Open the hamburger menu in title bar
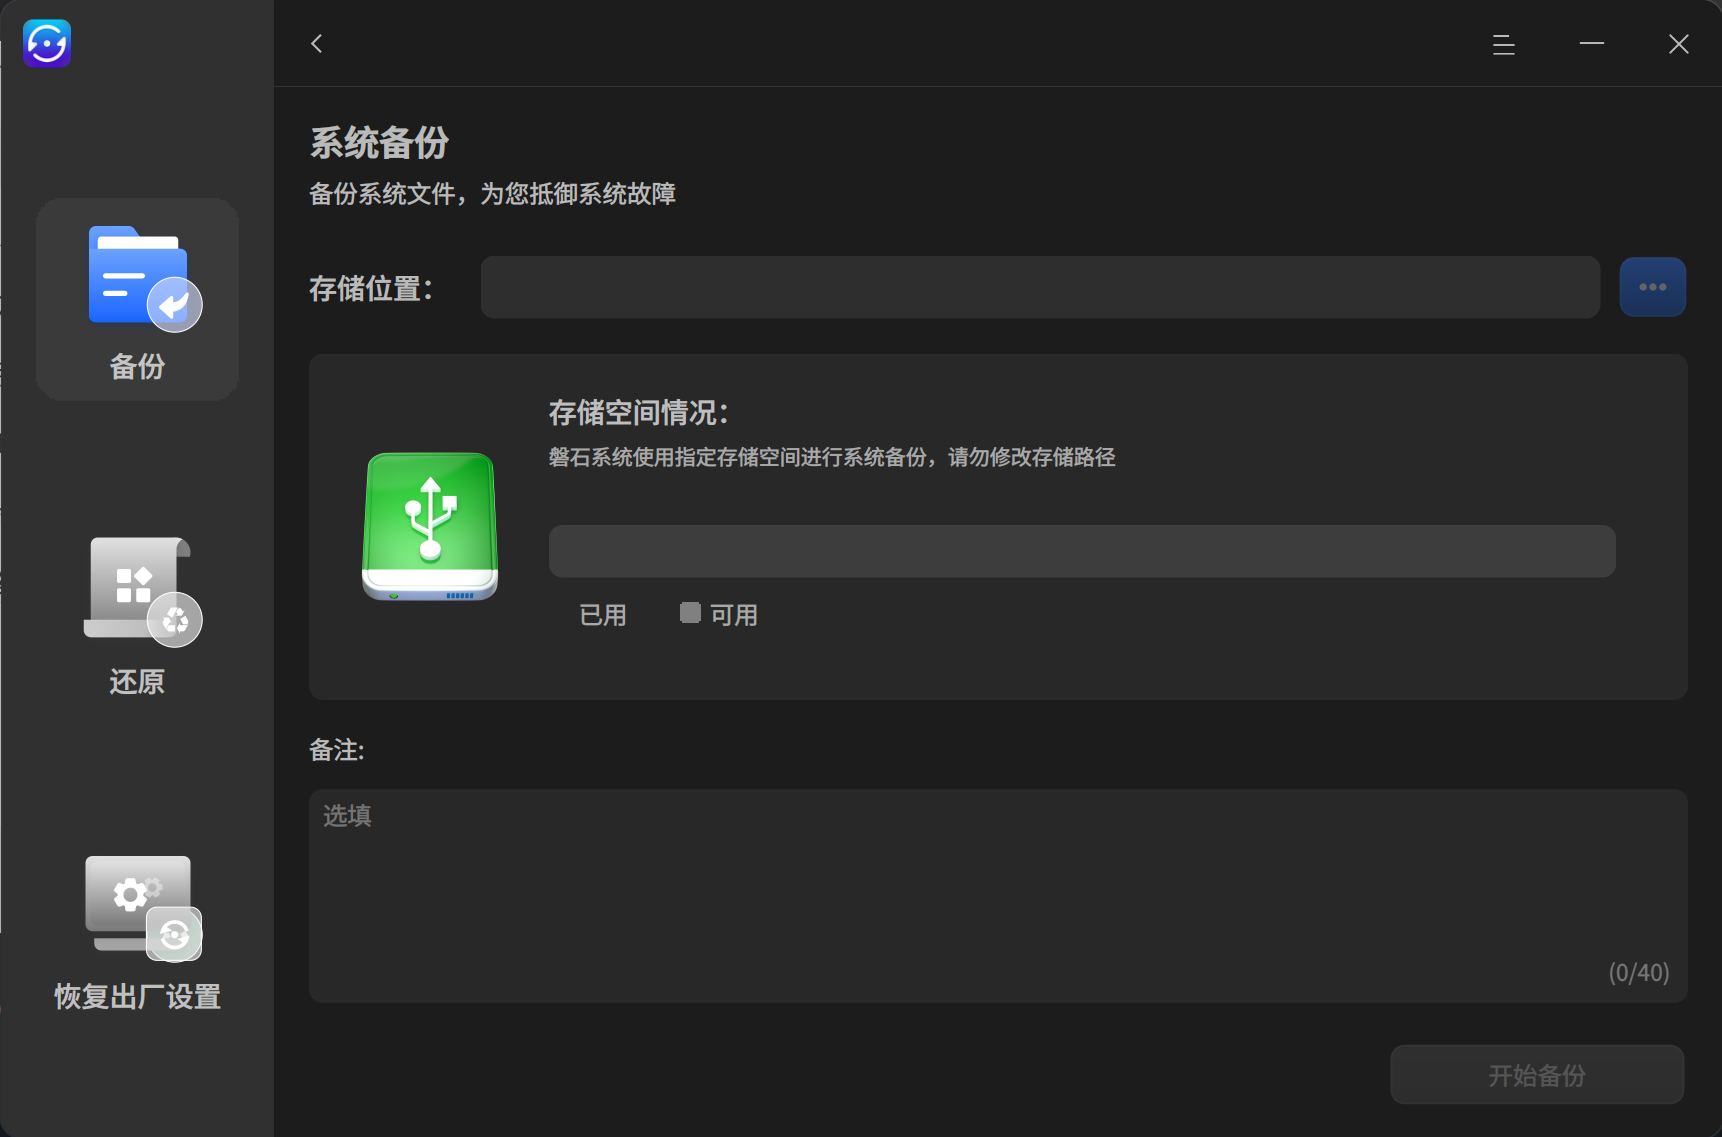 1504,44
